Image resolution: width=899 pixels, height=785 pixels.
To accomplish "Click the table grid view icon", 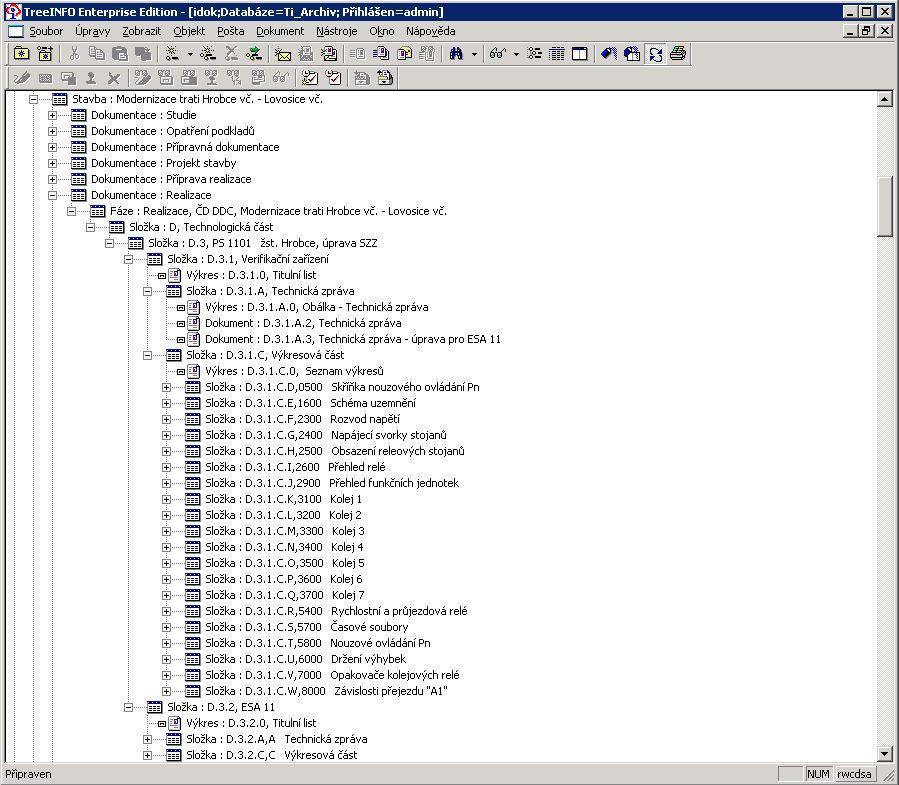I will [x=557, y=54].
